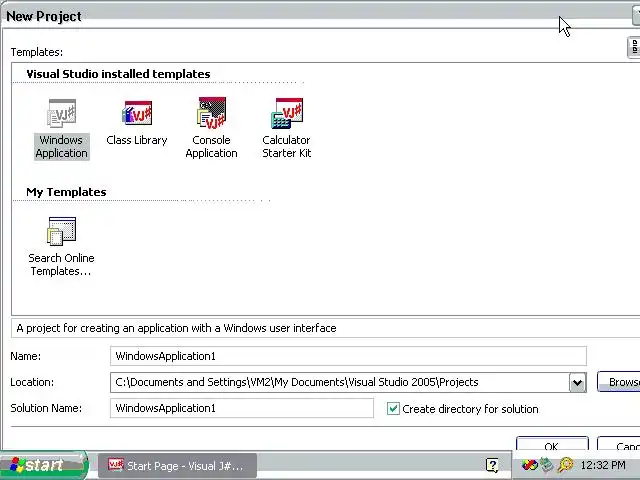This screenshot has height=480, width=640.
Task: Click the colorful butterfly tray icon
Action: [x=529, y=465]
